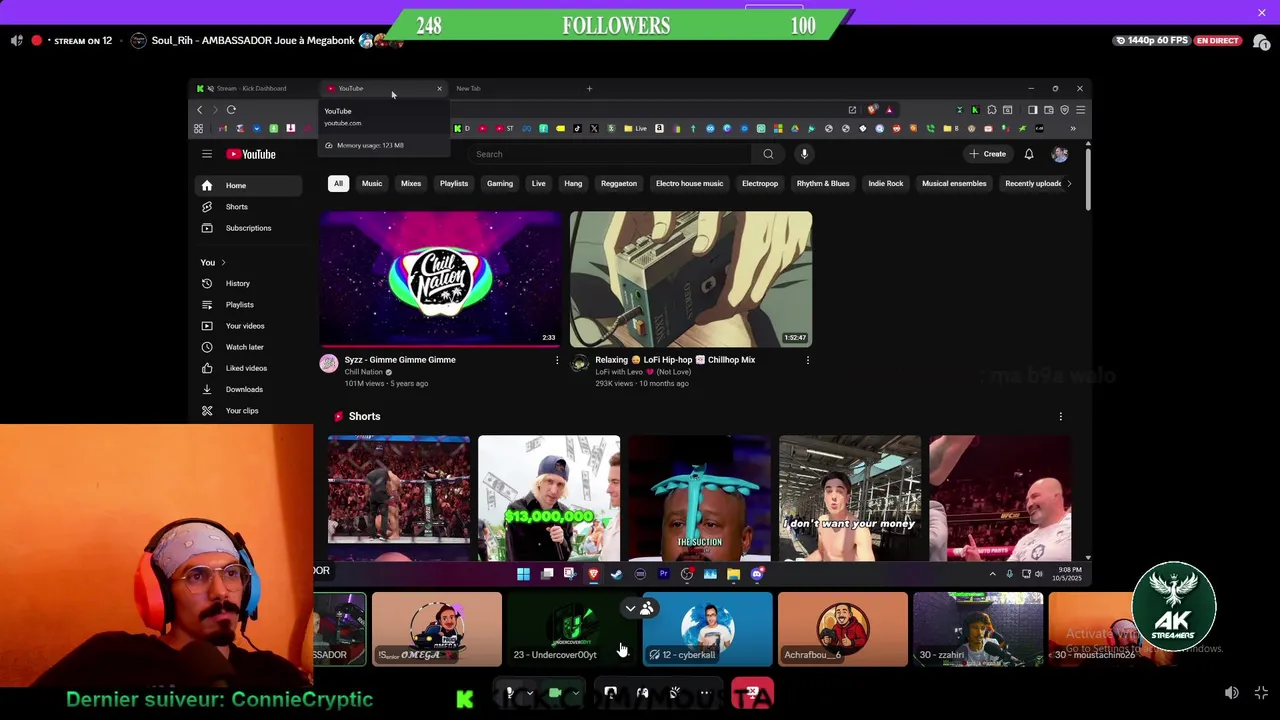Close the top overlay banner X
Viewport: 1280px width, 720px height.
point(1262,12)
